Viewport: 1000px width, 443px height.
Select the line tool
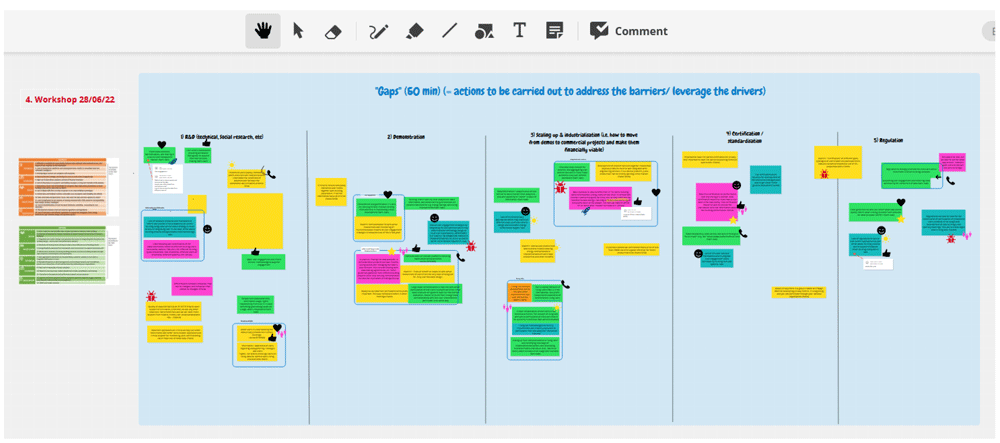(x=450, y=31)
